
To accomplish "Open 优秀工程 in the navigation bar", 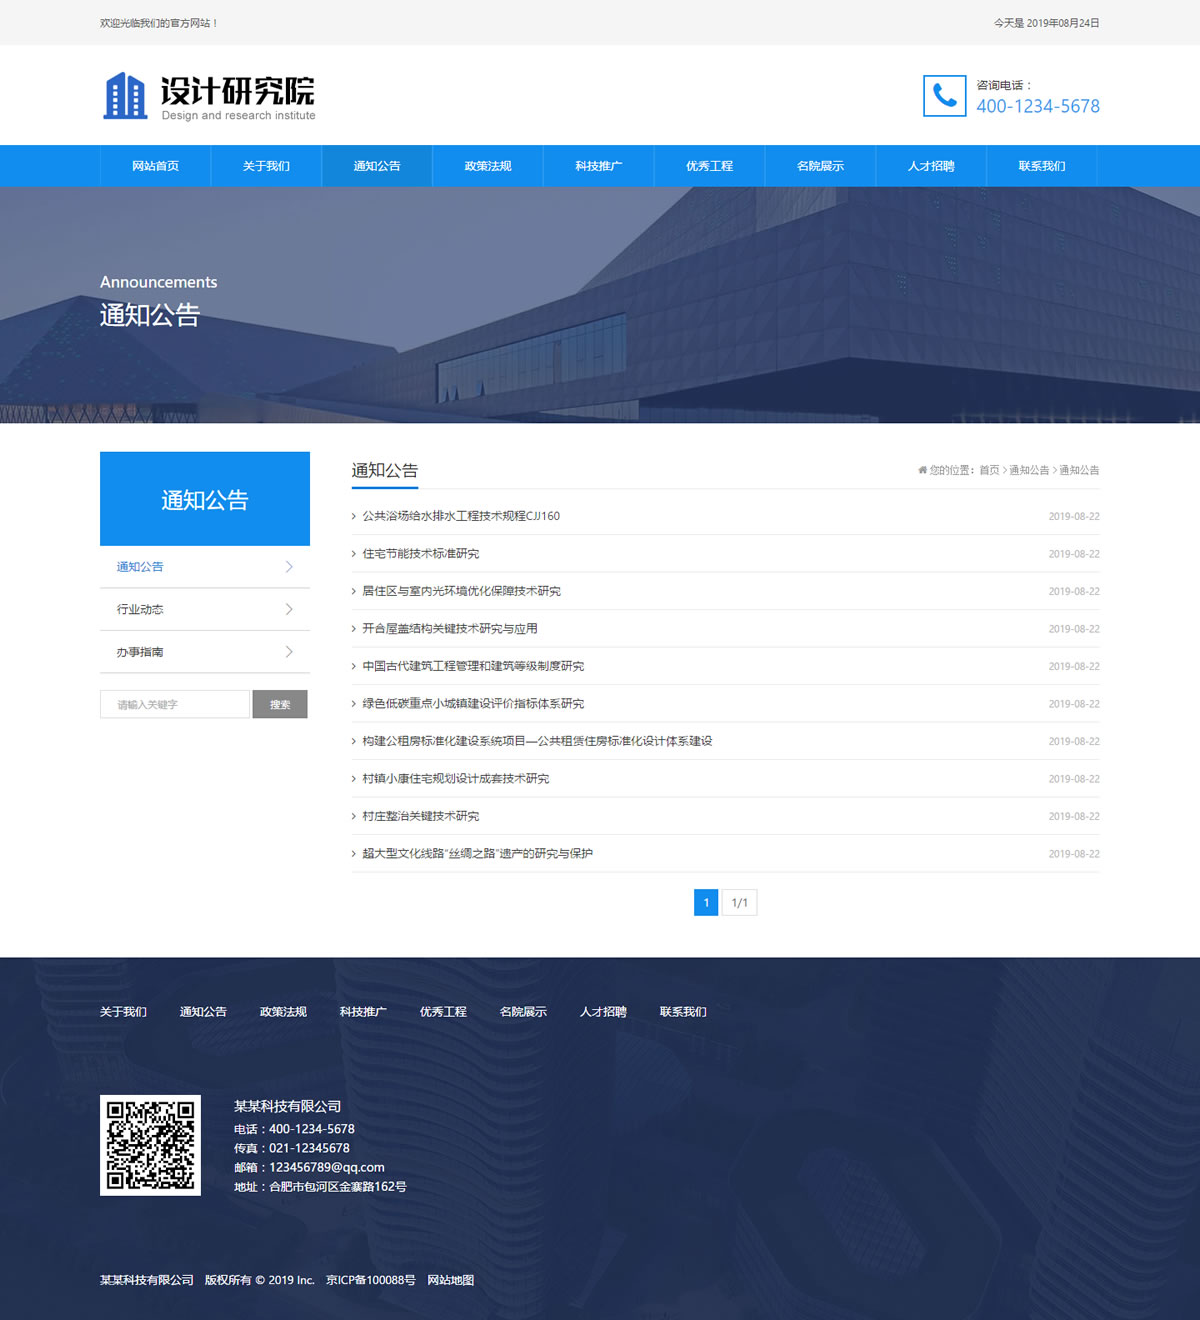I will [710, 166].
